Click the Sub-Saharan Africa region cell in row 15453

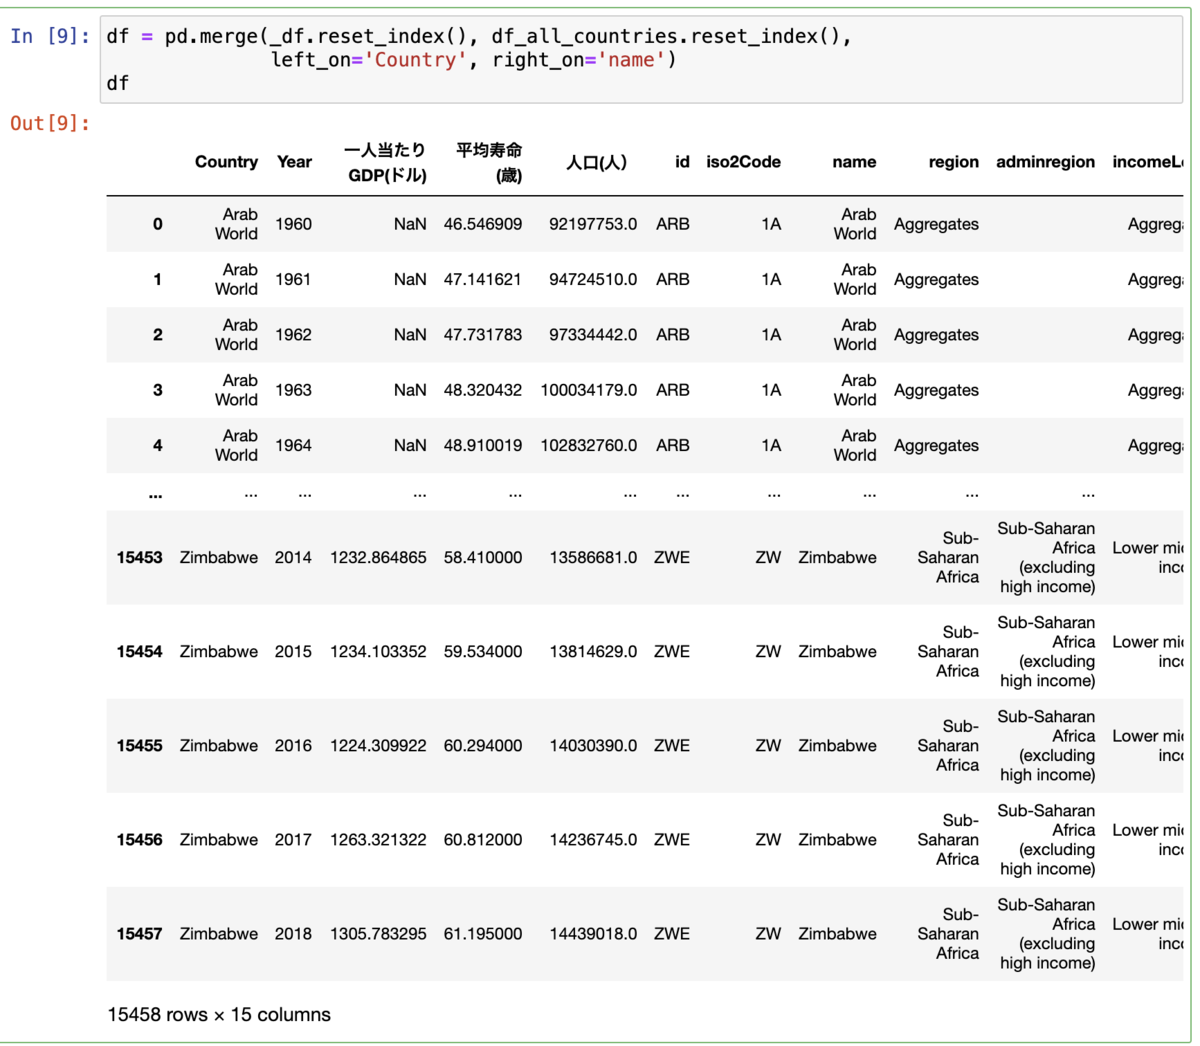pos(948,558)
